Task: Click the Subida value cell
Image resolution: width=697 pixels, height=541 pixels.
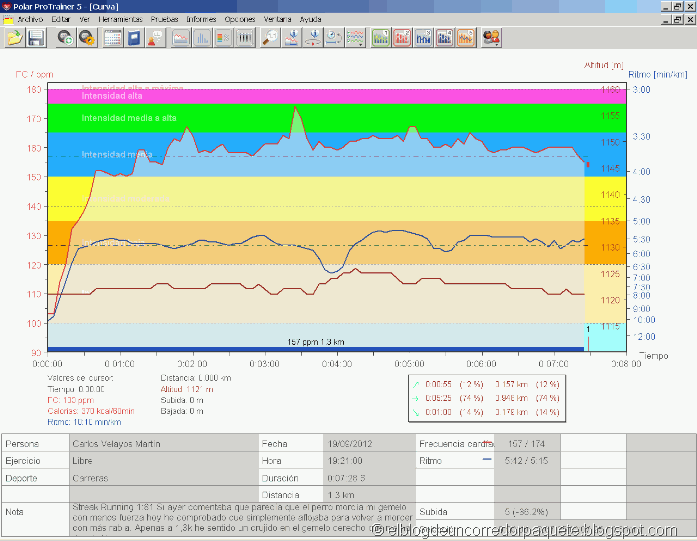Action: click(x=527, y=512)
